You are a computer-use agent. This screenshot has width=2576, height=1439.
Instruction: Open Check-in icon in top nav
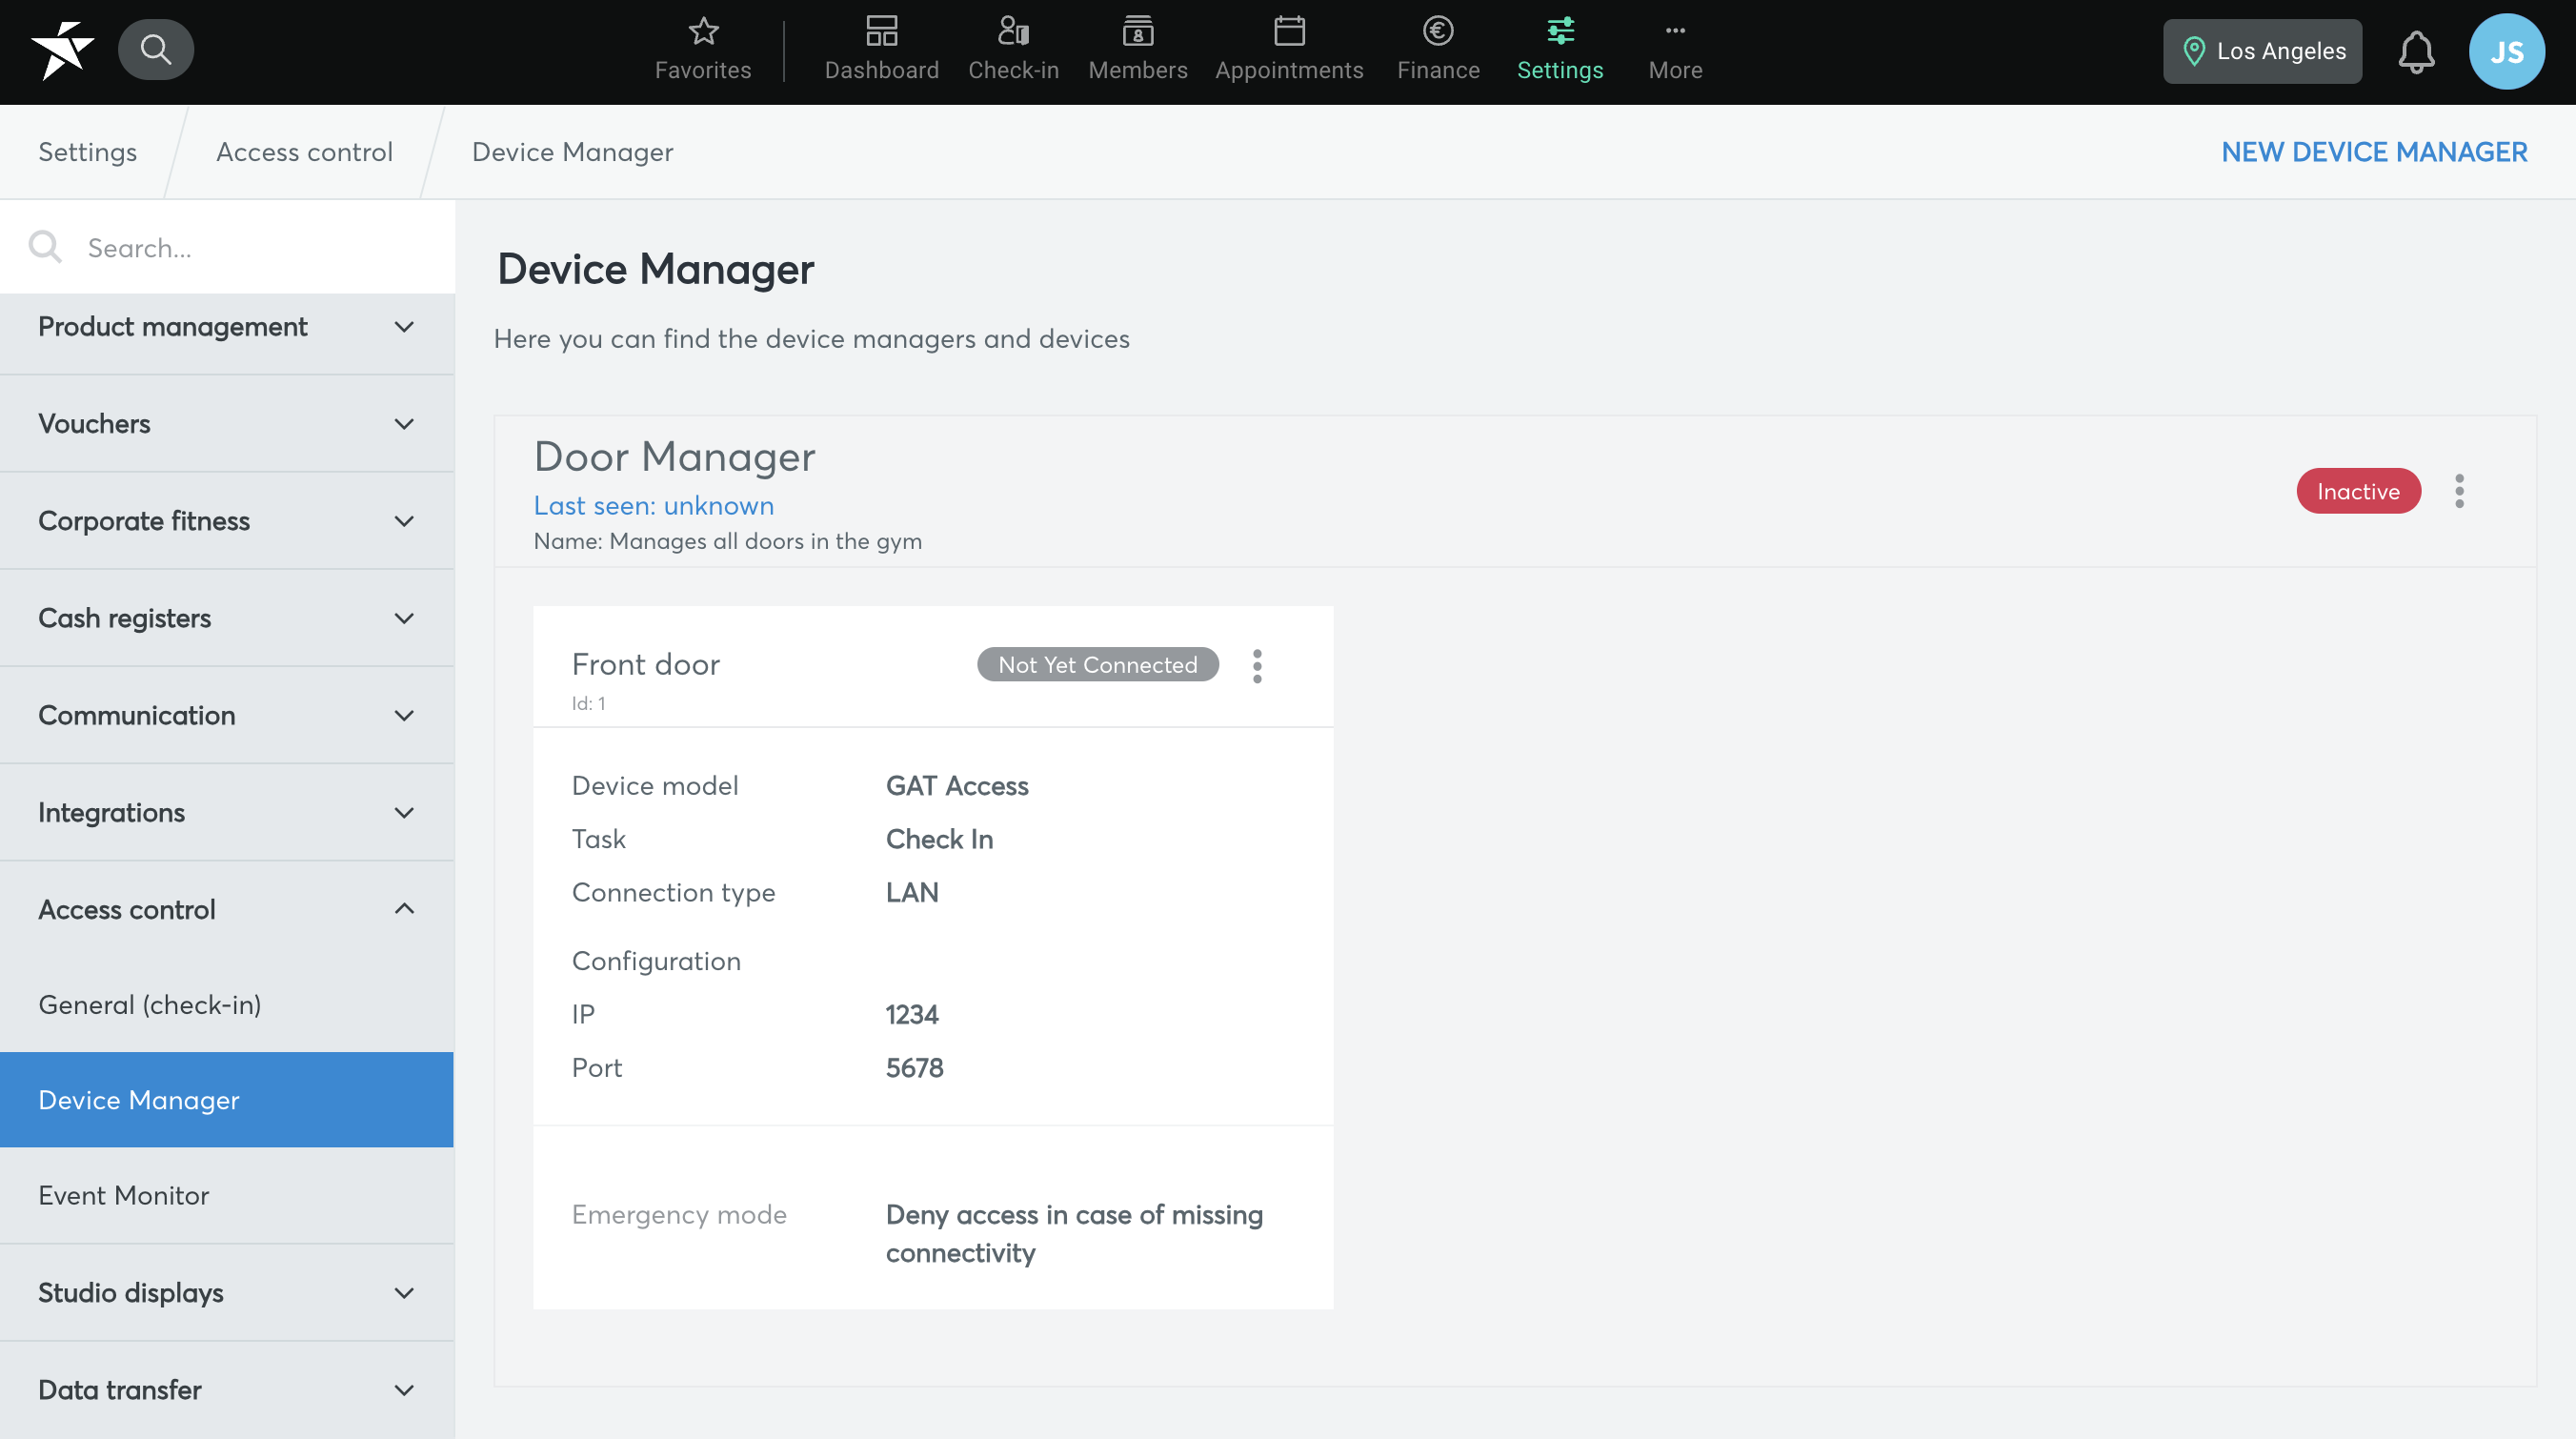click(x=1013, y=31)
